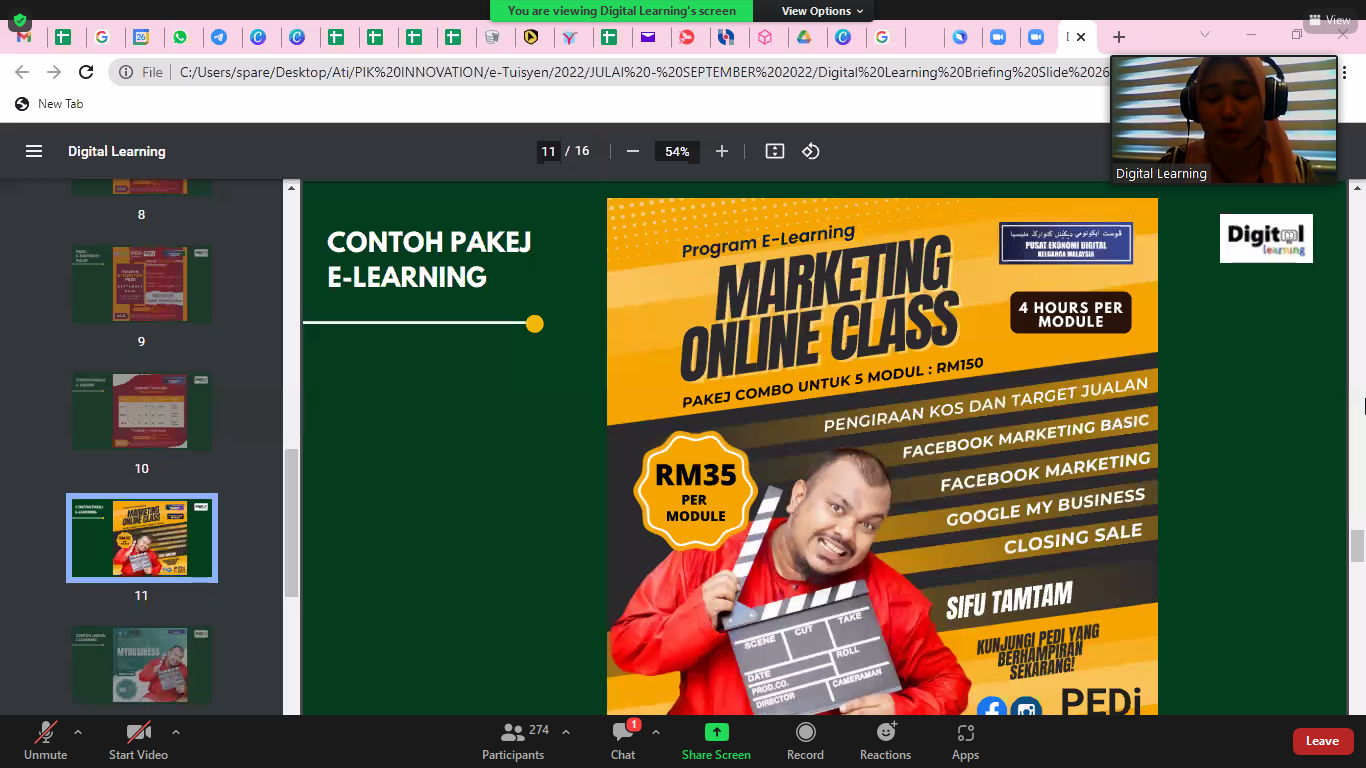Click the PDF page number field

tap(548, 152)
